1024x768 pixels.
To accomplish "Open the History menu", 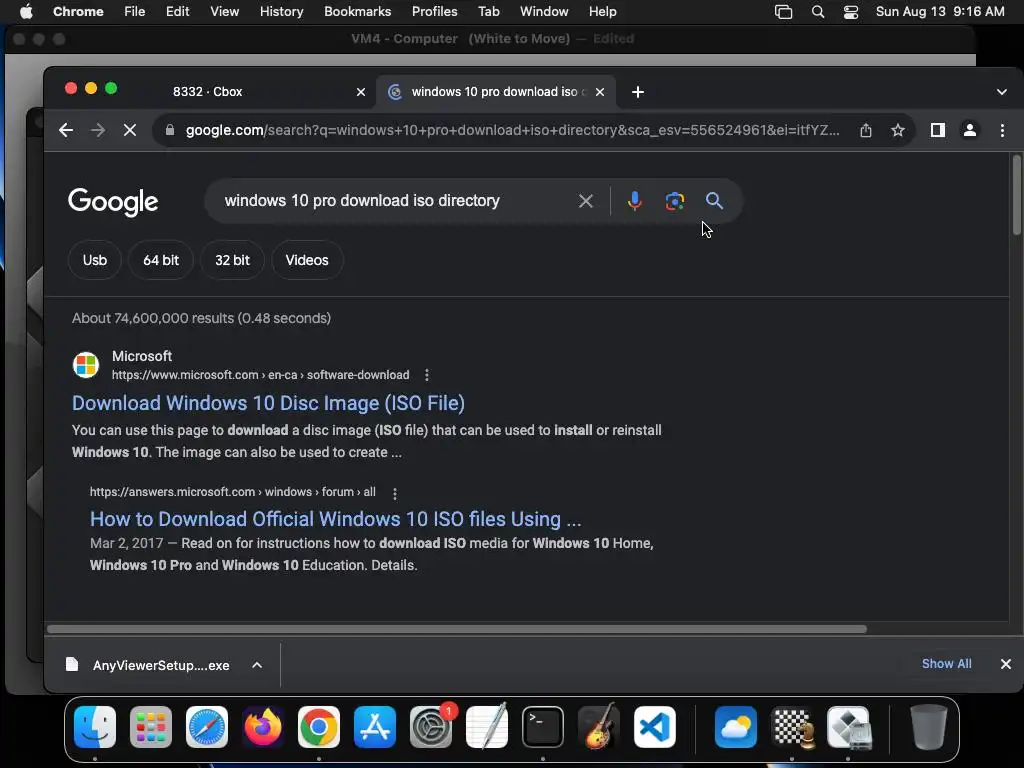I will (281, 12).
